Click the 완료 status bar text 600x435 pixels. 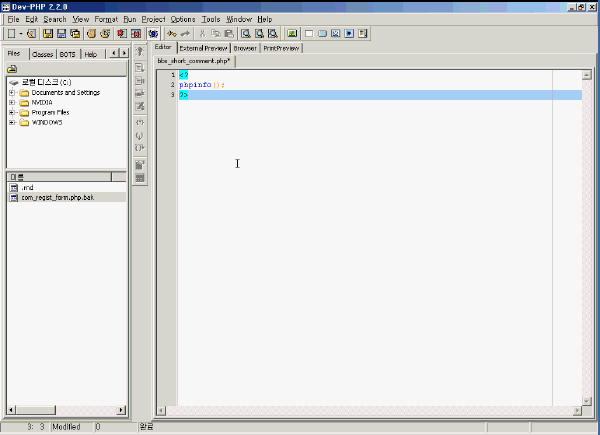click(147, 427)
